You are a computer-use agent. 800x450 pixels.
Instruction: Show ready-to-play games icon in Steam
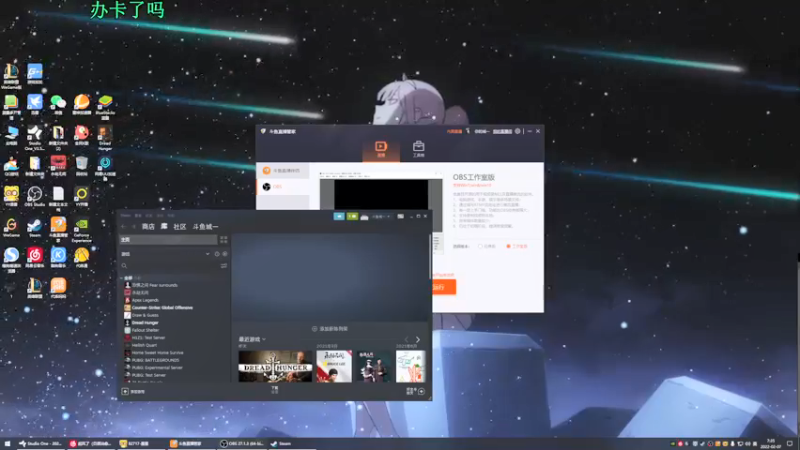click(224, 254)
